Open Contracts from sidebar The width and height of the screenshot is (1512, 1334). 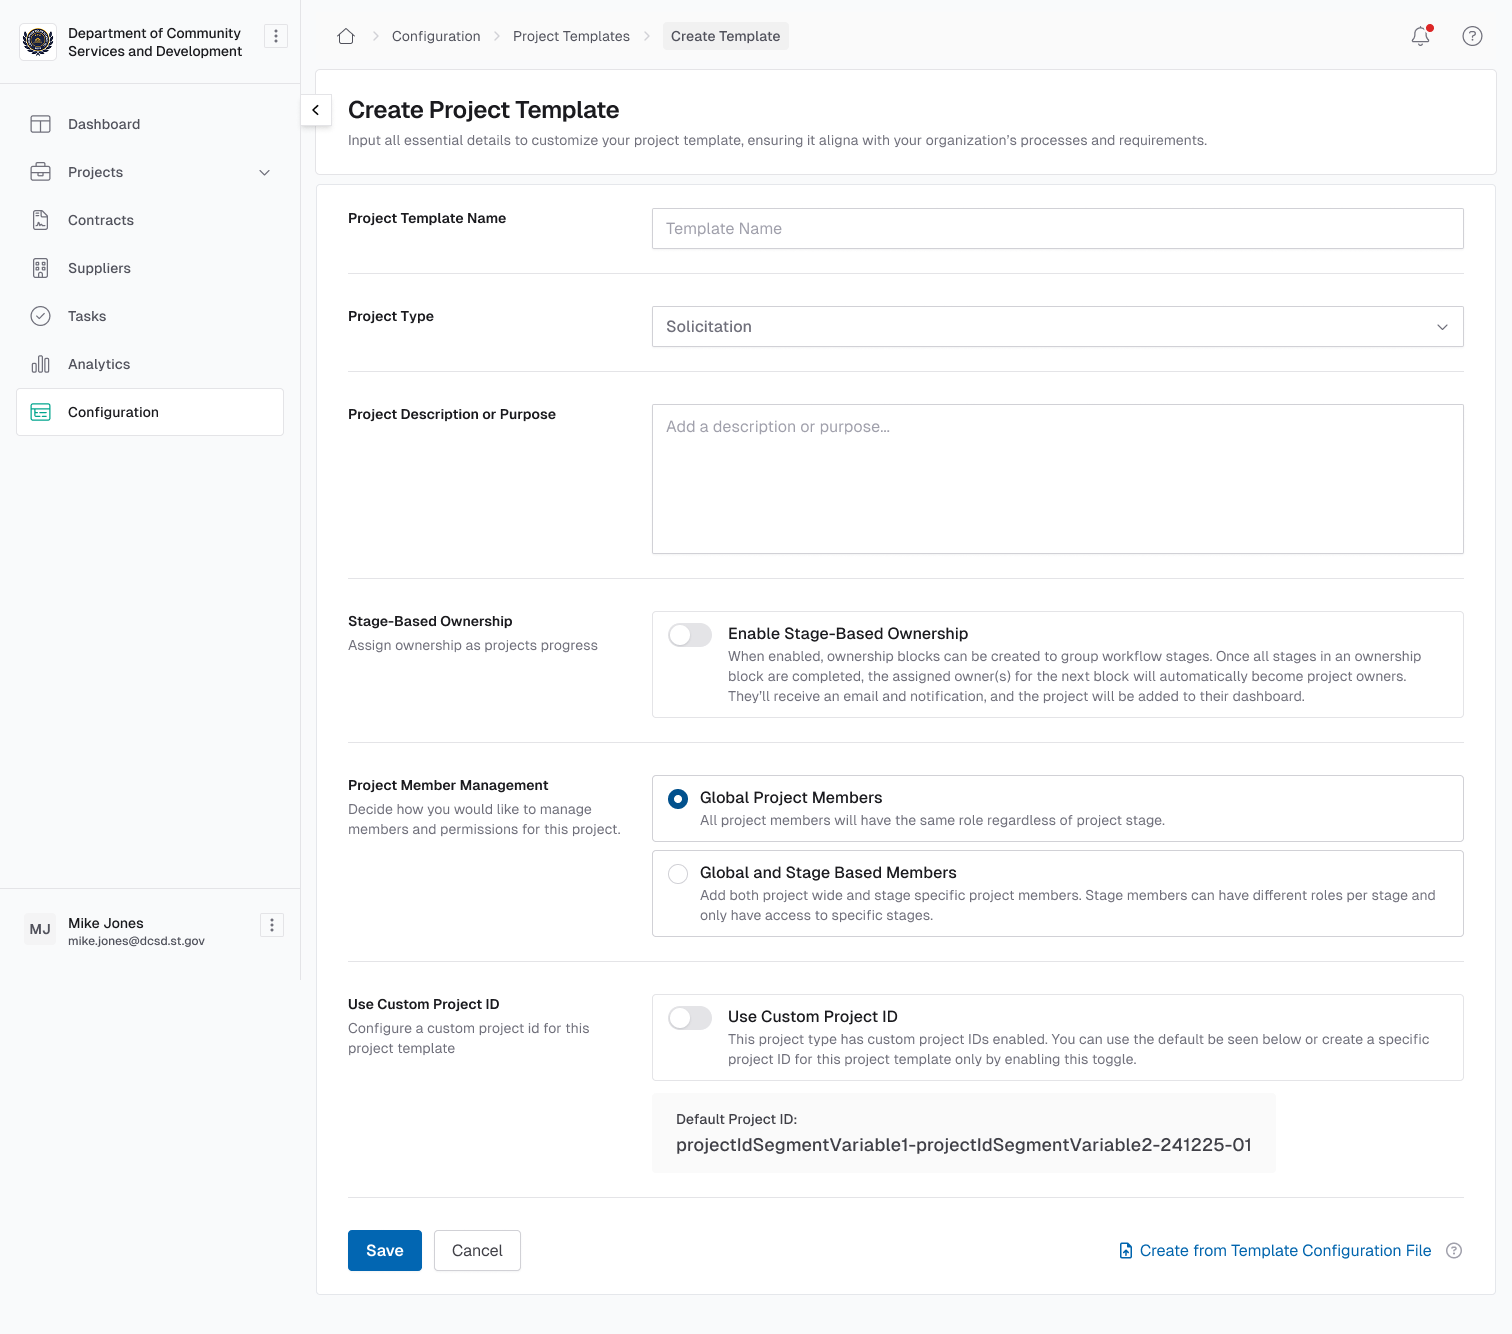click(x=100, y=220)
